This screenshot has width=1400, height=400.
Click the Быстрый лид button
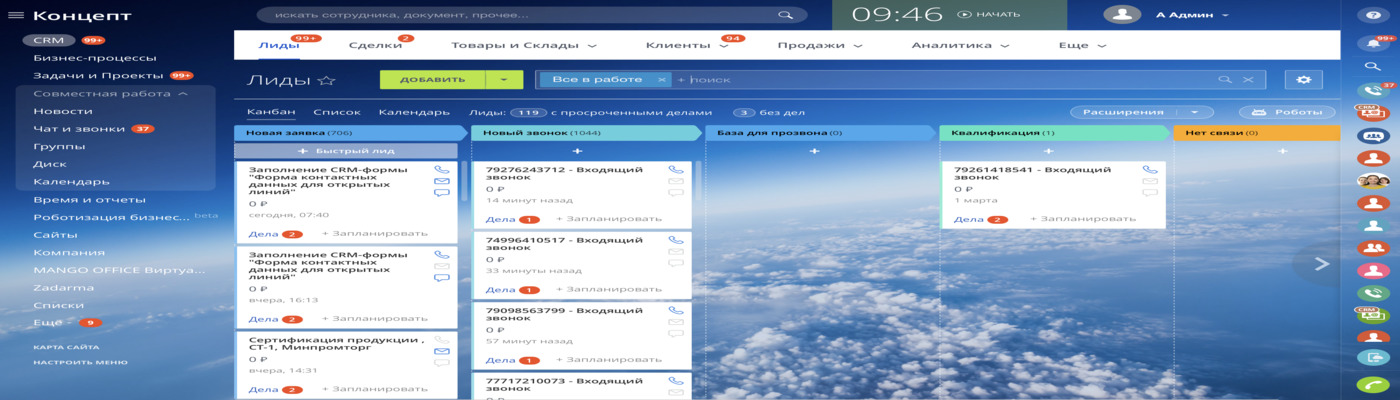[346, 151]
